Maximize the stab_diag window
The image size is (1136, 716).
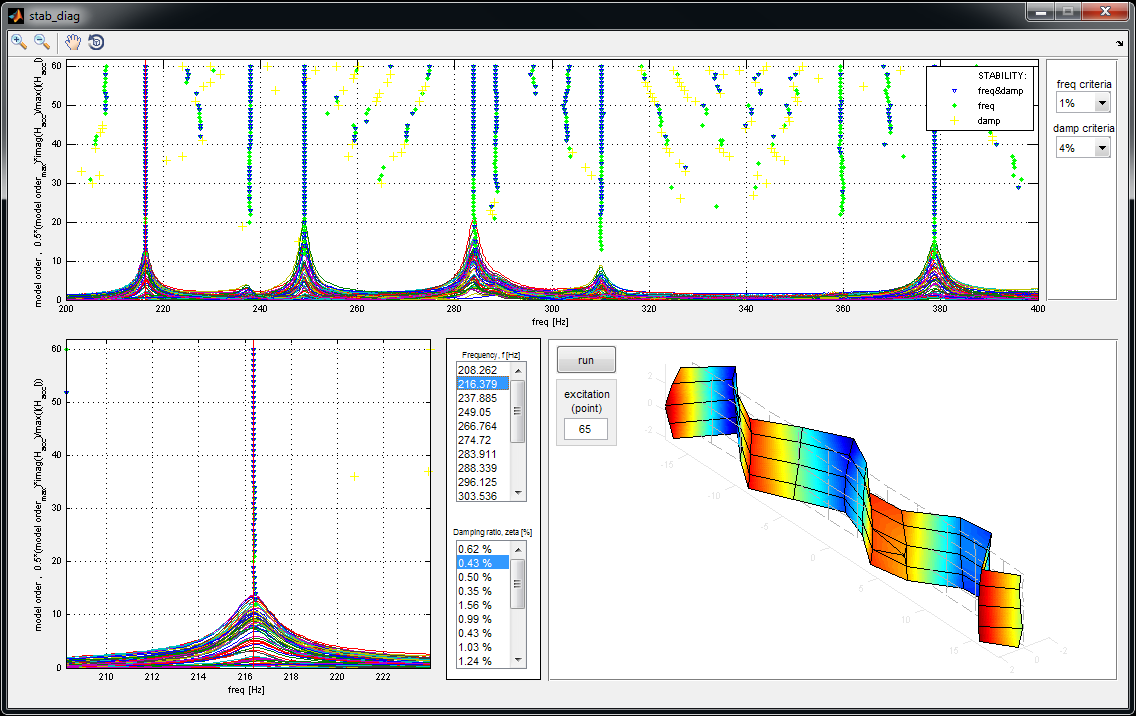point(1068,12)
